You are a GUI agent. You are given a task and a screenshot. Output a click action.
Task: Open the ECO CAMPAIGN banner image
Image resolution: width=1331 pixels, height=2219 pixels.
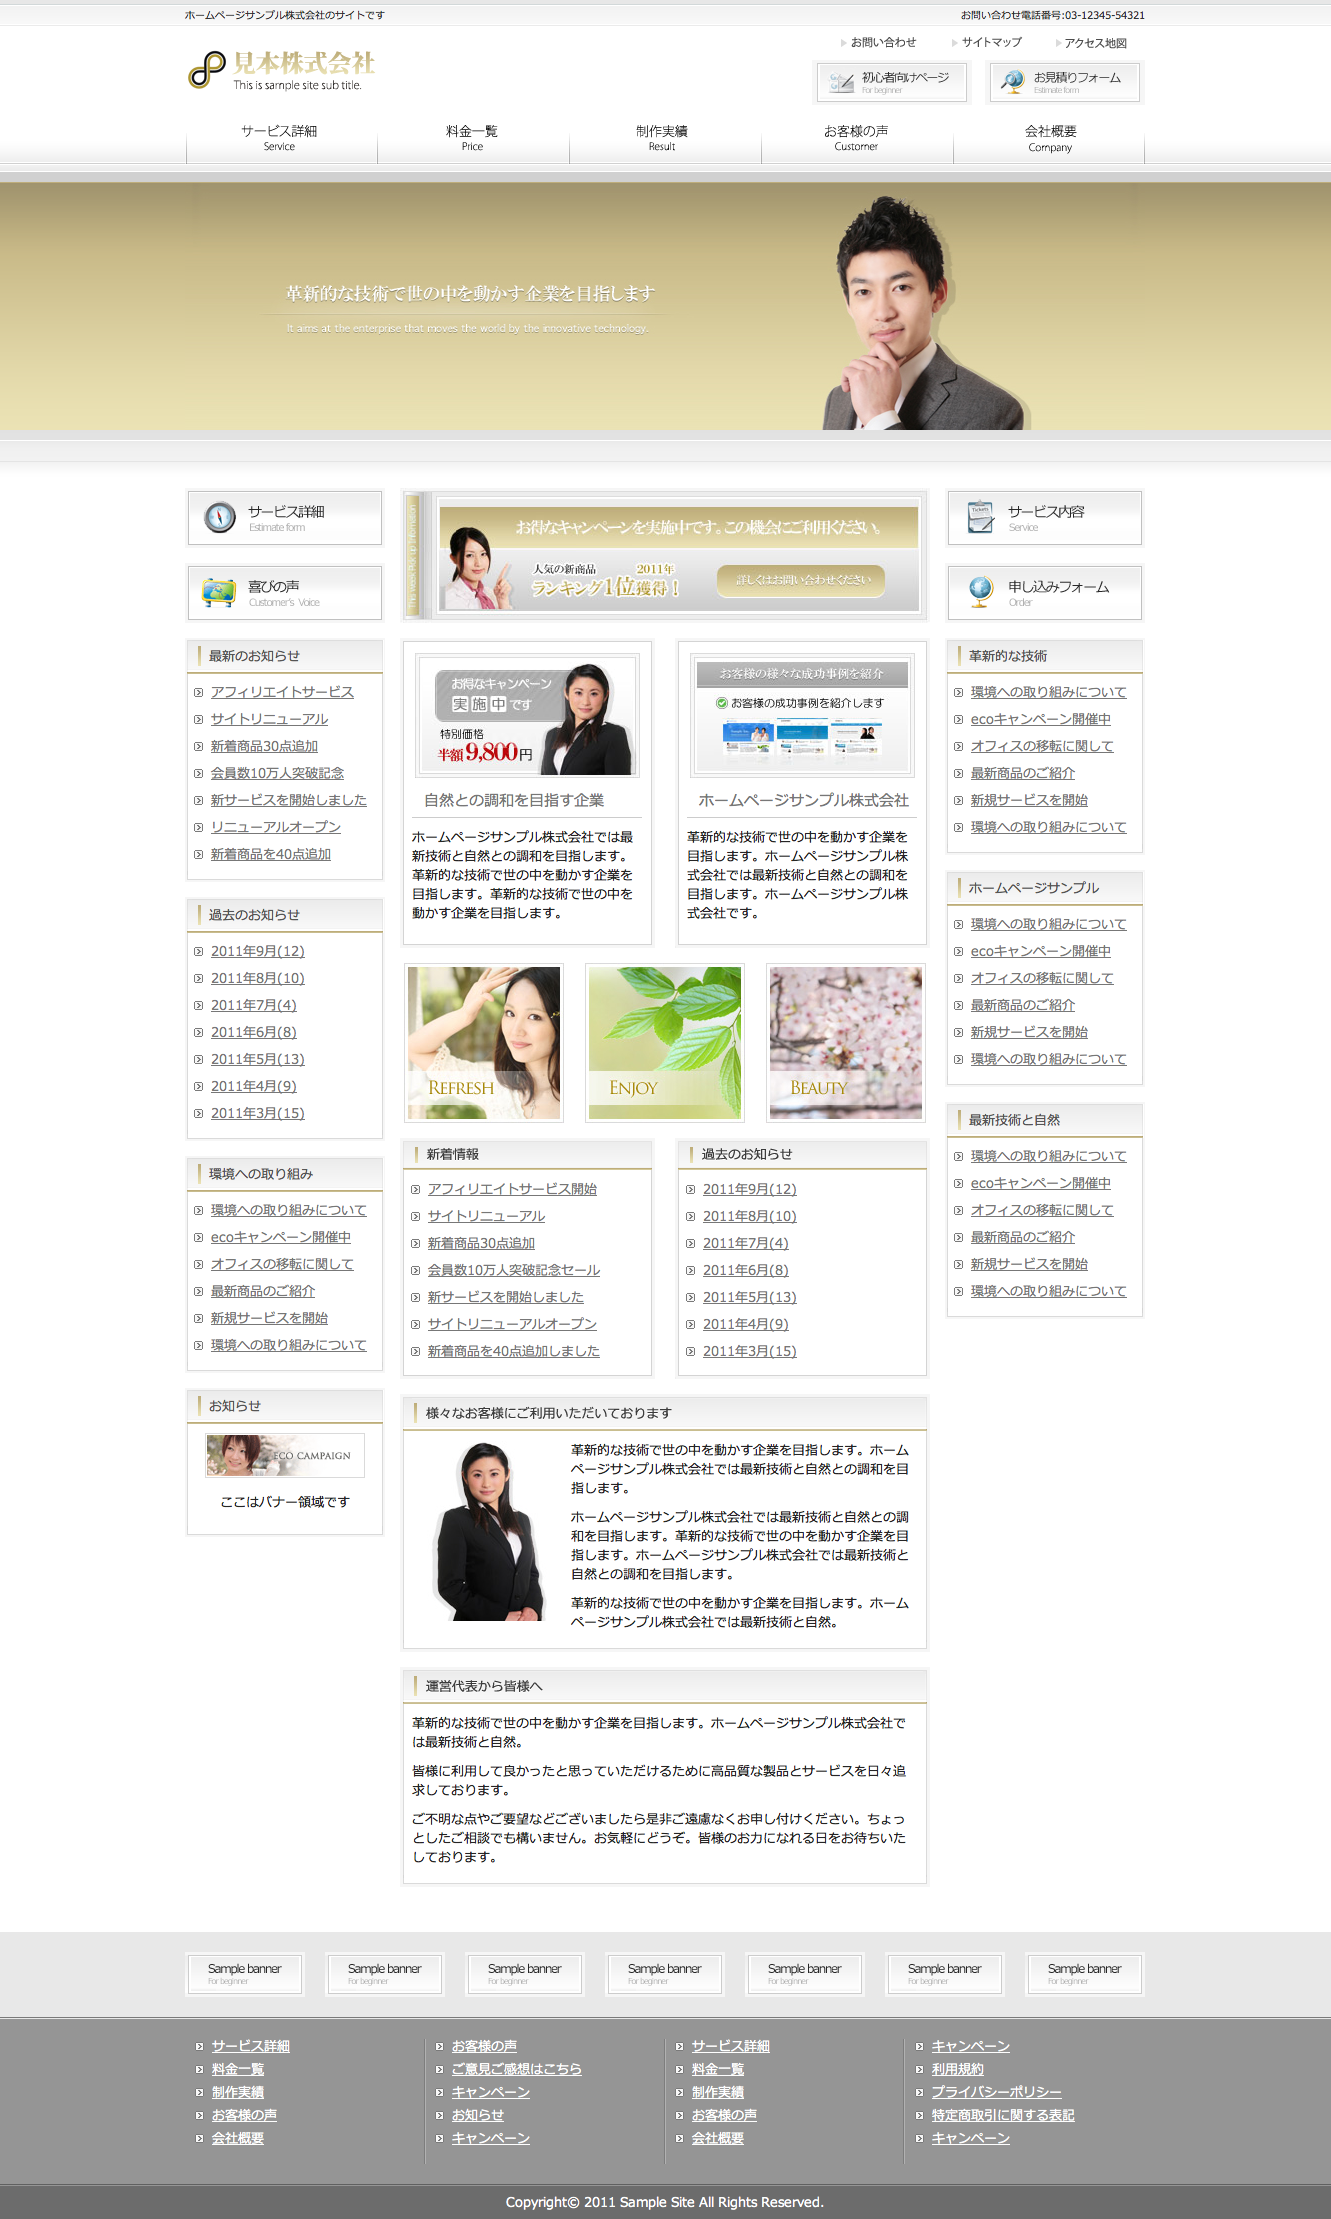tap(285, 1455)
